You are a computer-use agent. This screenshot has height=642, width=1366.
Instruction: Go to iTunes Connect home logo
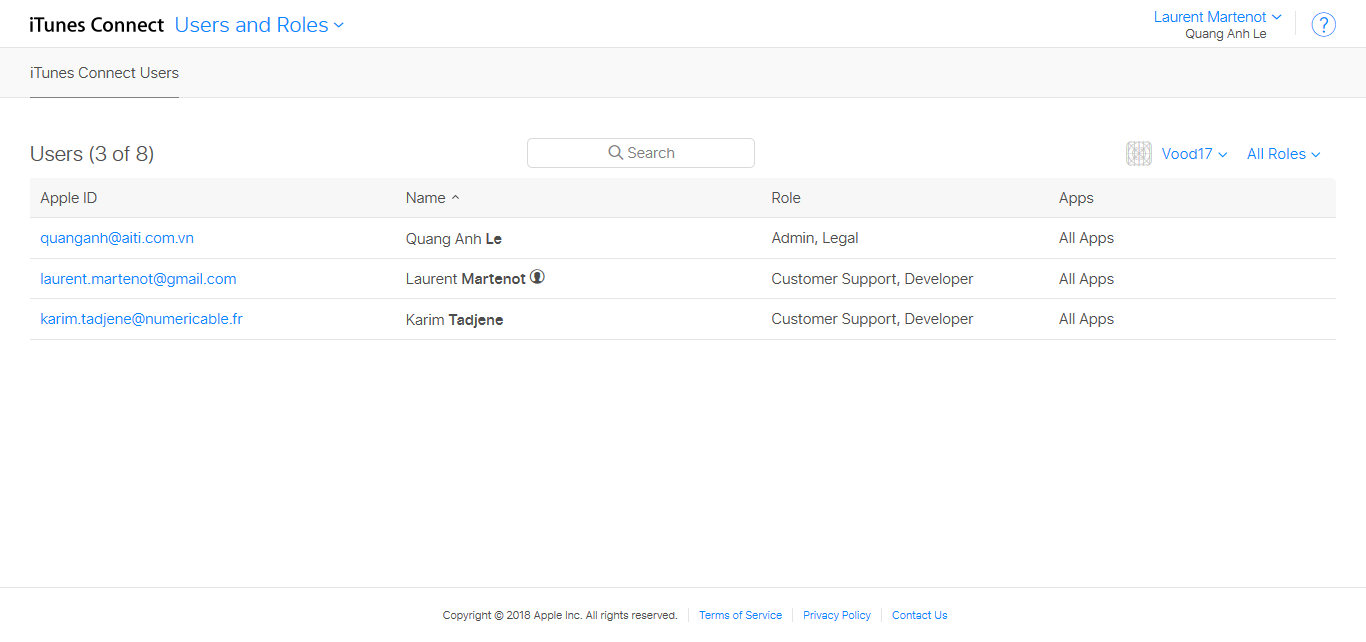coord(96,25)
